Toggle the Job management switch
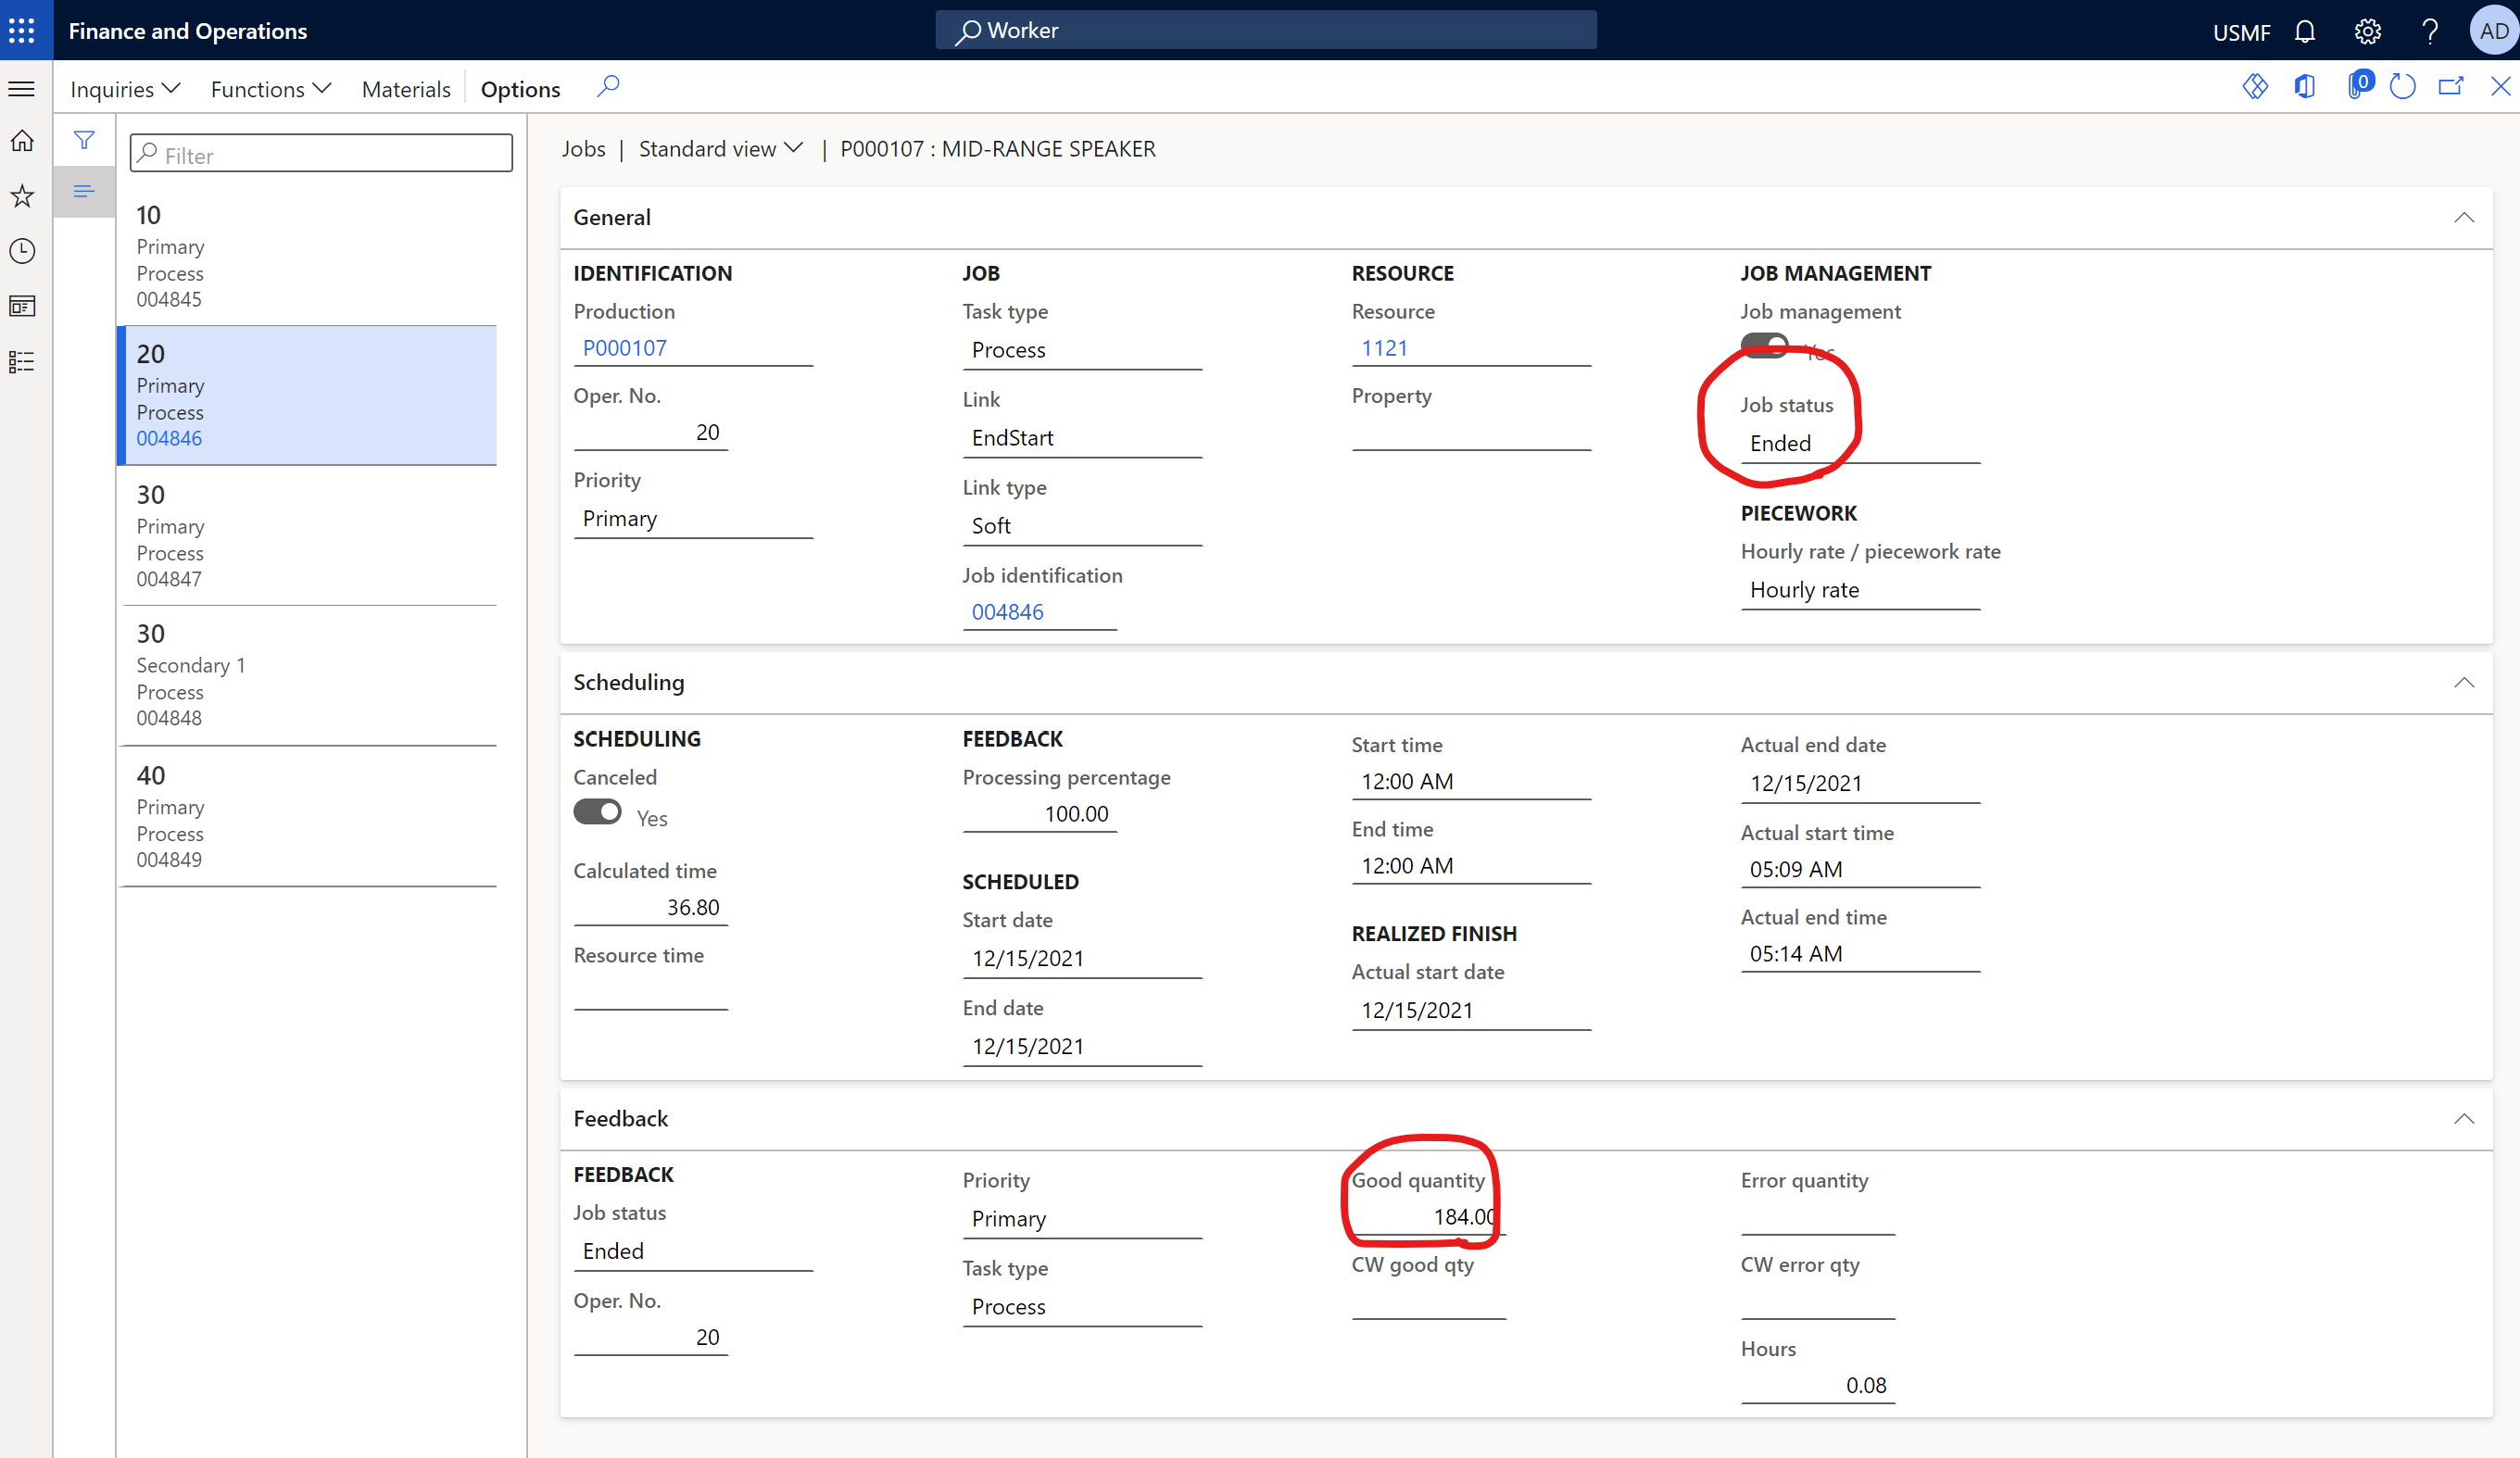Viewport: 2520px width, 1458px height. (x=1764, y=346)
